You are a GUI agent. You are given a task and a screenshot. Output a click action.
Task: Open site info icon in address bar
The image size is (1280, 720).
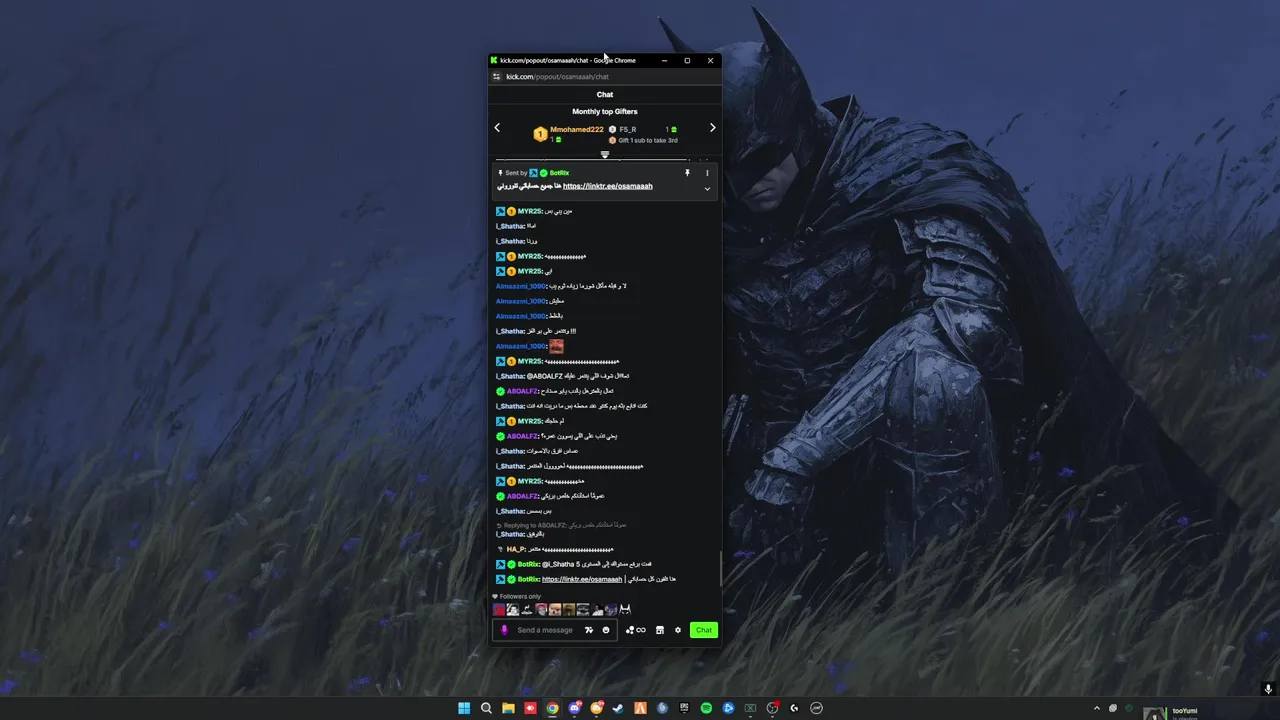click(x=496, y=76)
